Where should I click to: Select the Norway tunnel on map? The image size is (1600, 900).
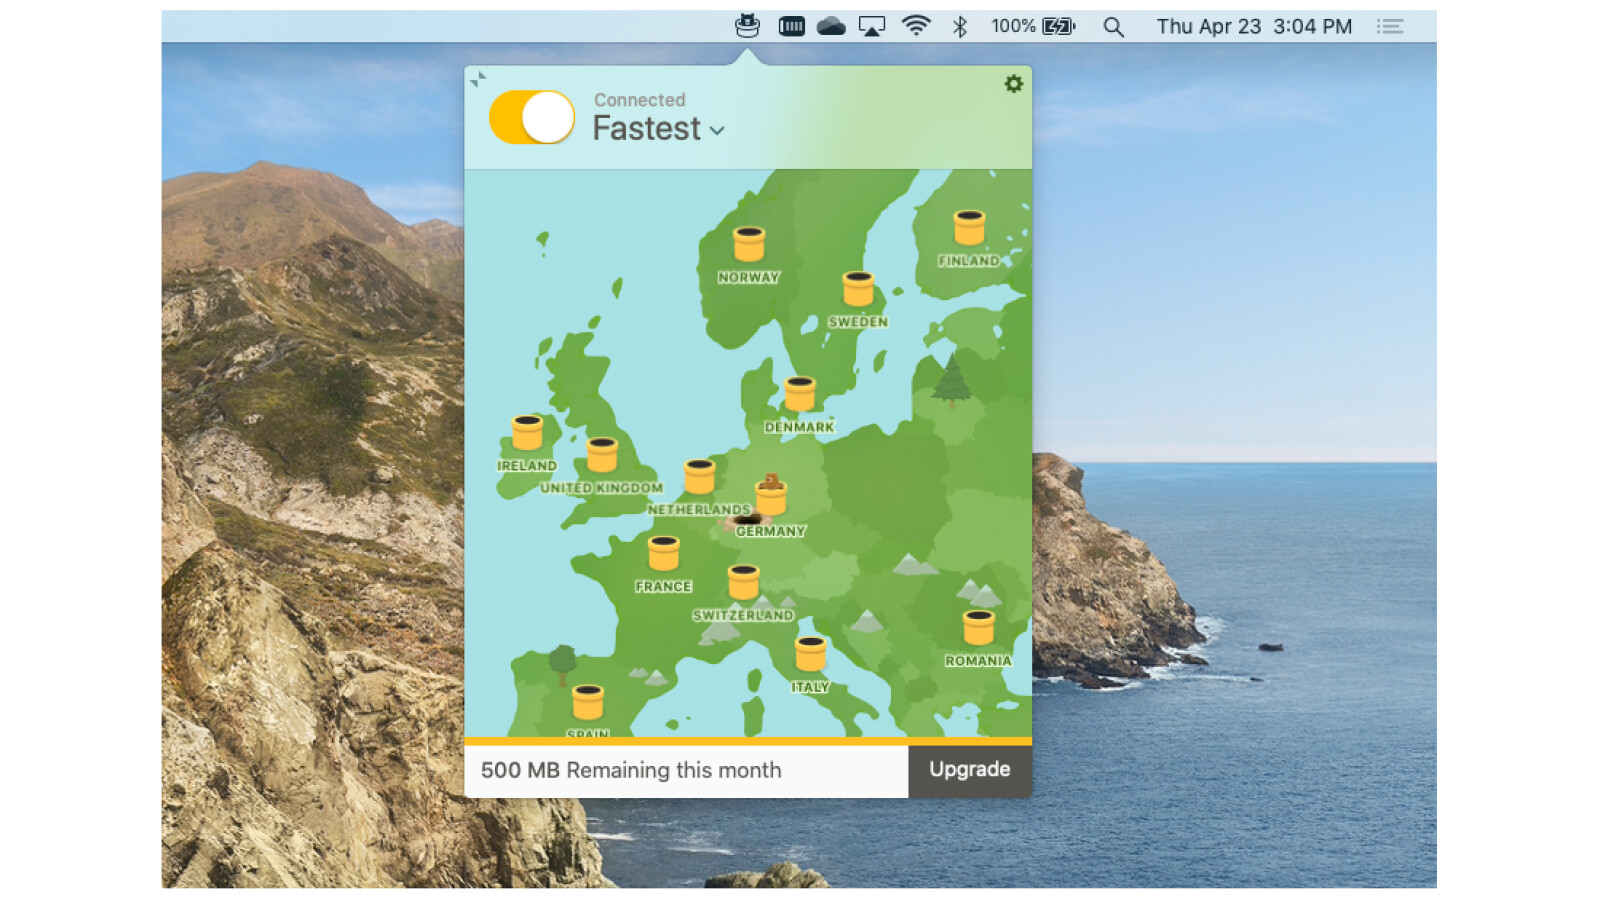tap(748, 245)
